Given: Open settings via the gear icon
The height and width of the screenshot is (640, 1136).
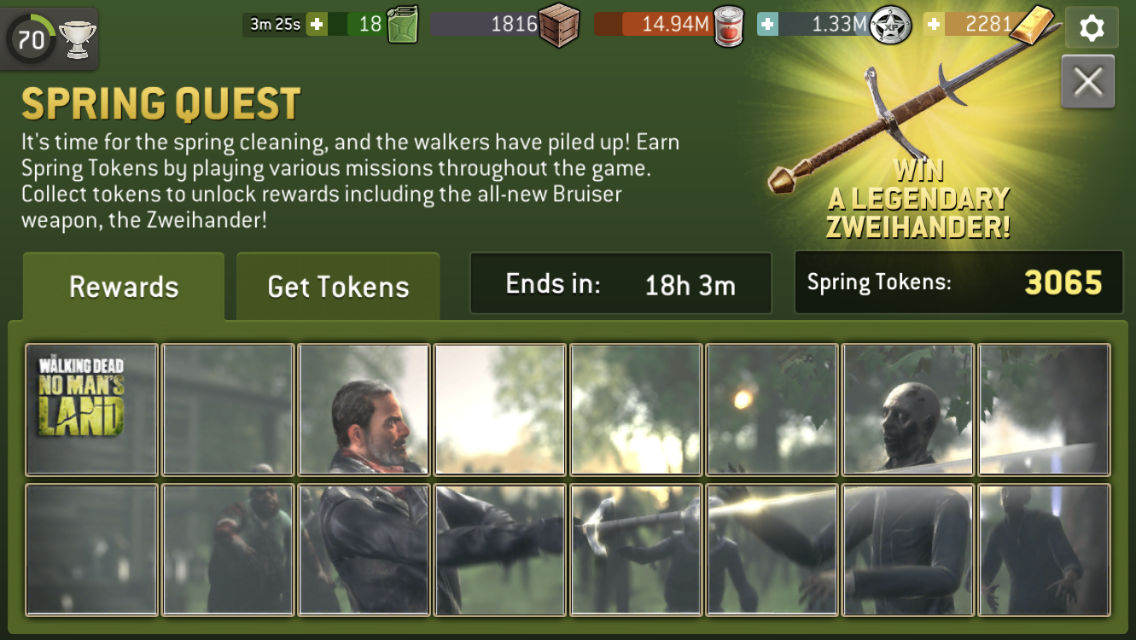Looking at the screenshot, I should click(x=1091, y=28).
